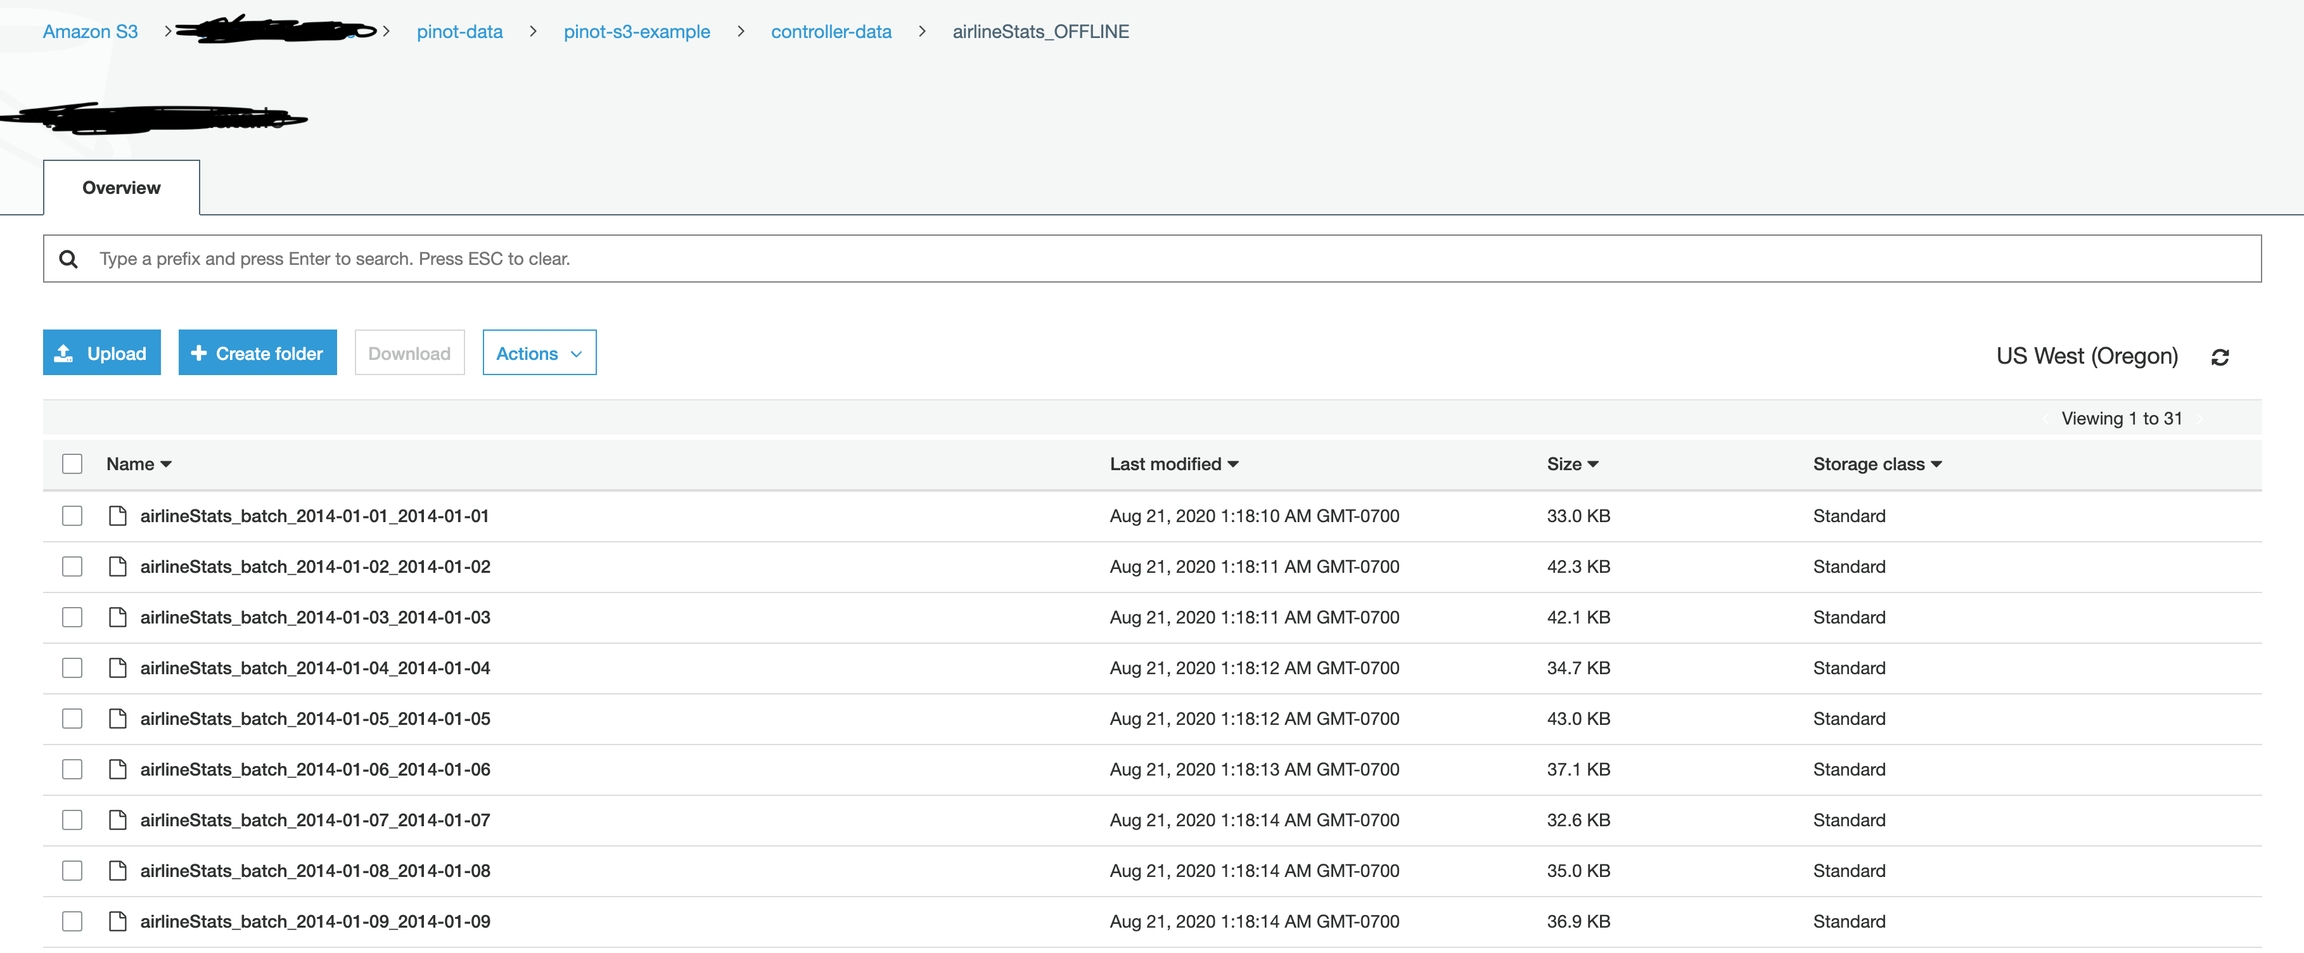Viewport: 2304px width, 953px height.
Task: Click file icon for airlineStats_batch_2014-01-01
Action: tap(117, 516)
